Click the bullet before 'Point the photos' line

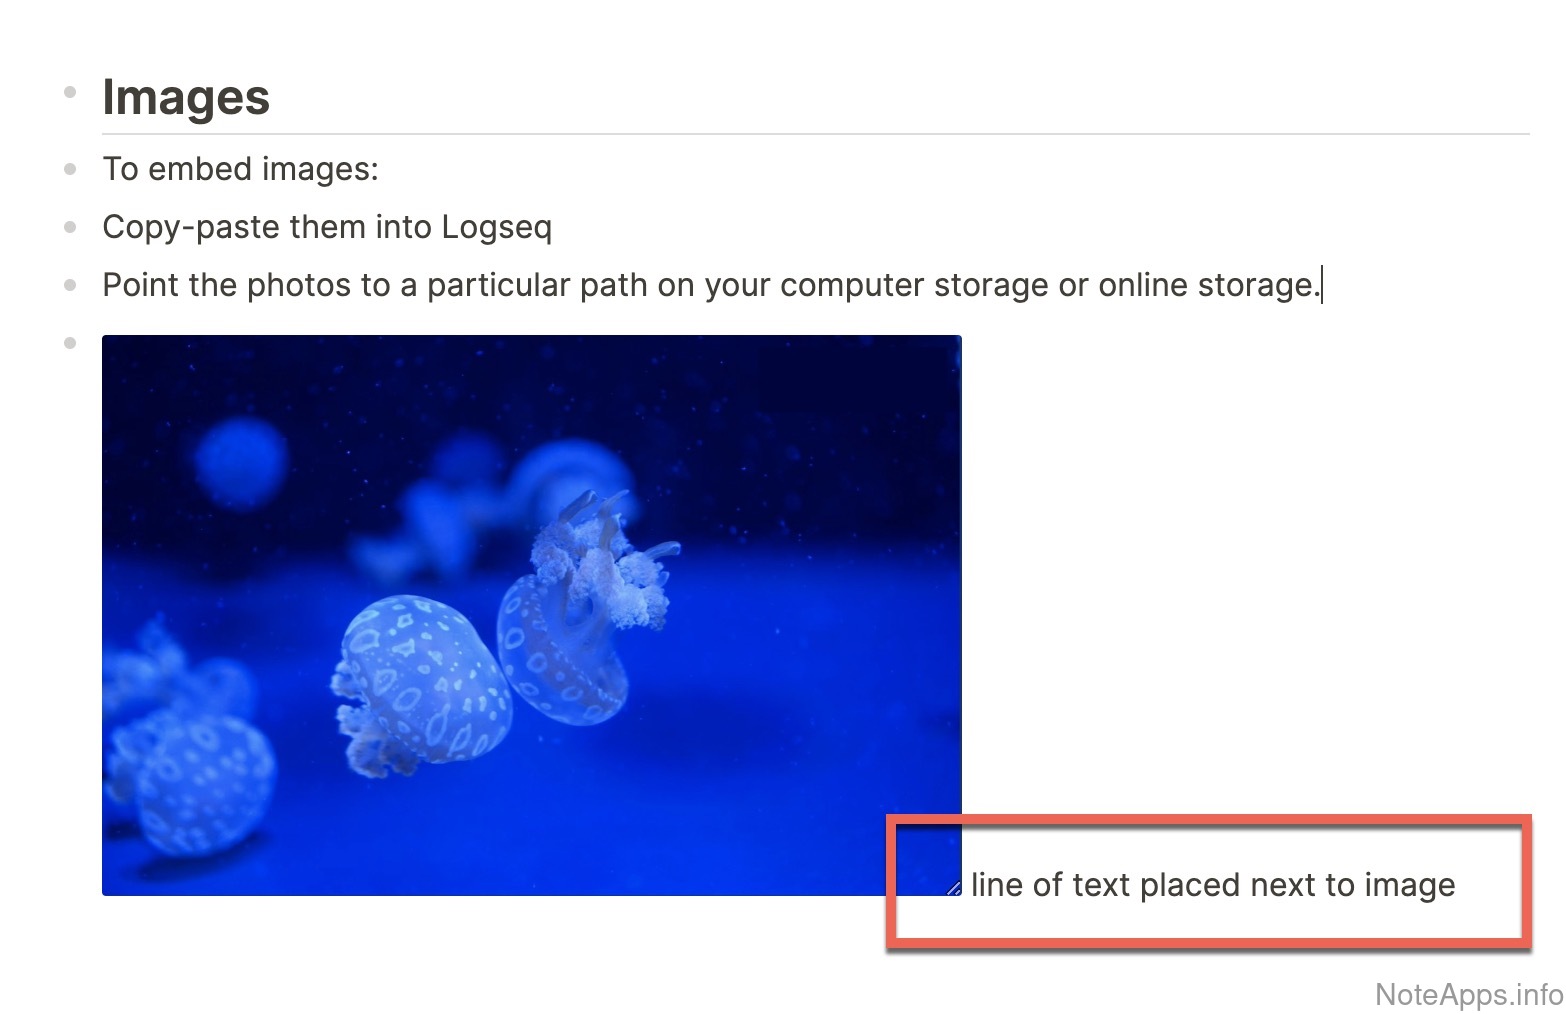click(x=70, y=285)
